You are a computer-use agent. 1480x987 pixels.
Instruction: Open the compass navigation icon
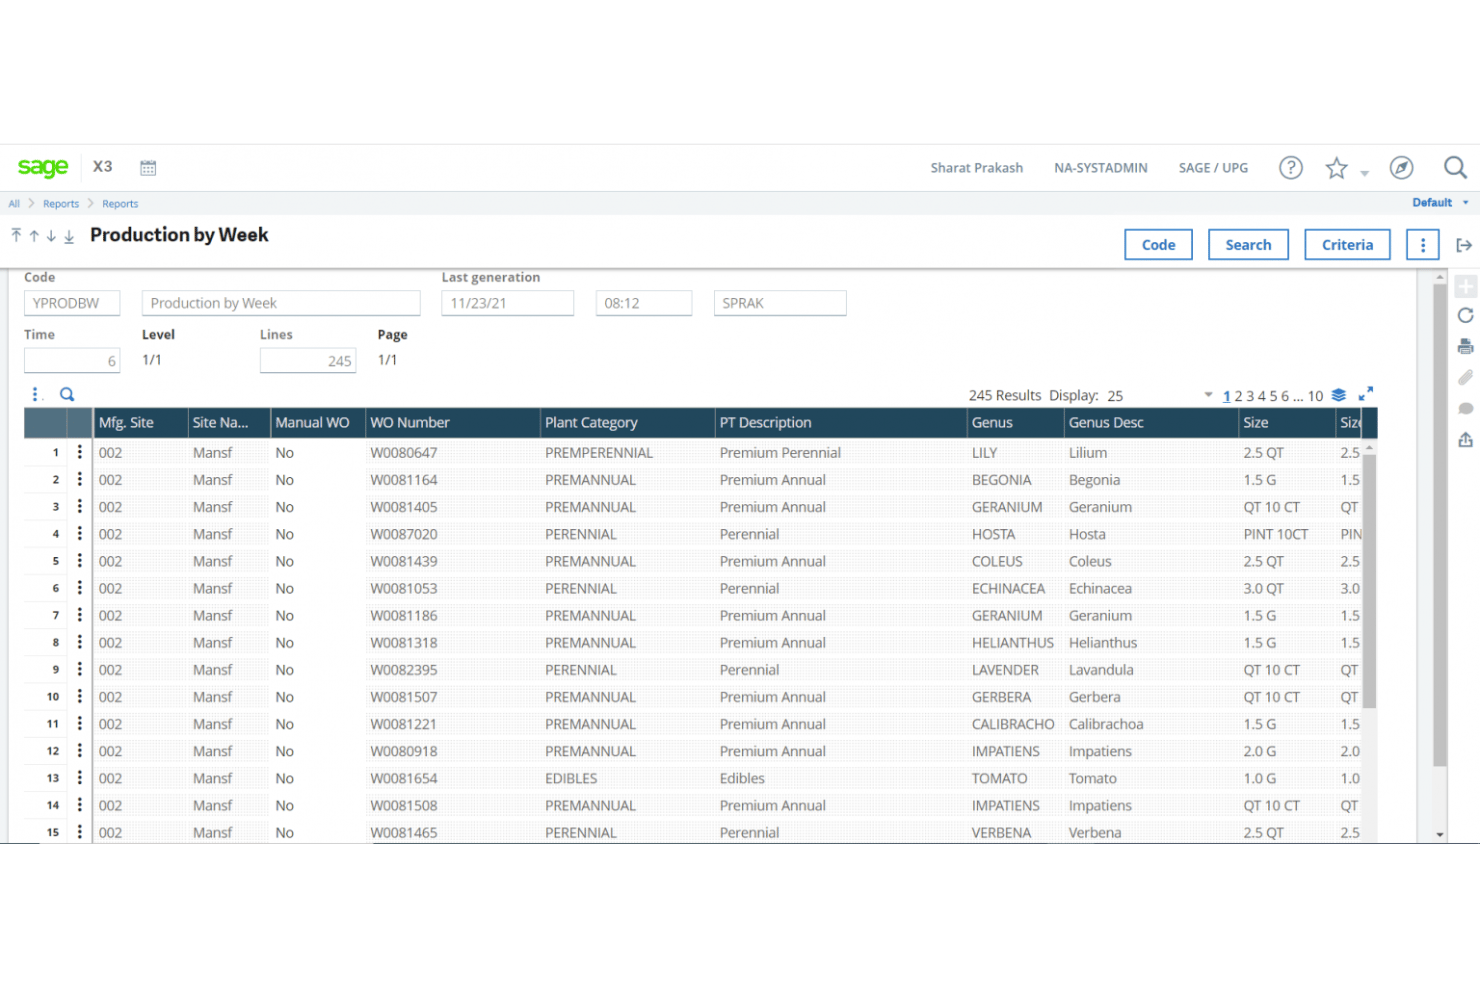(x=1402, y=168)
